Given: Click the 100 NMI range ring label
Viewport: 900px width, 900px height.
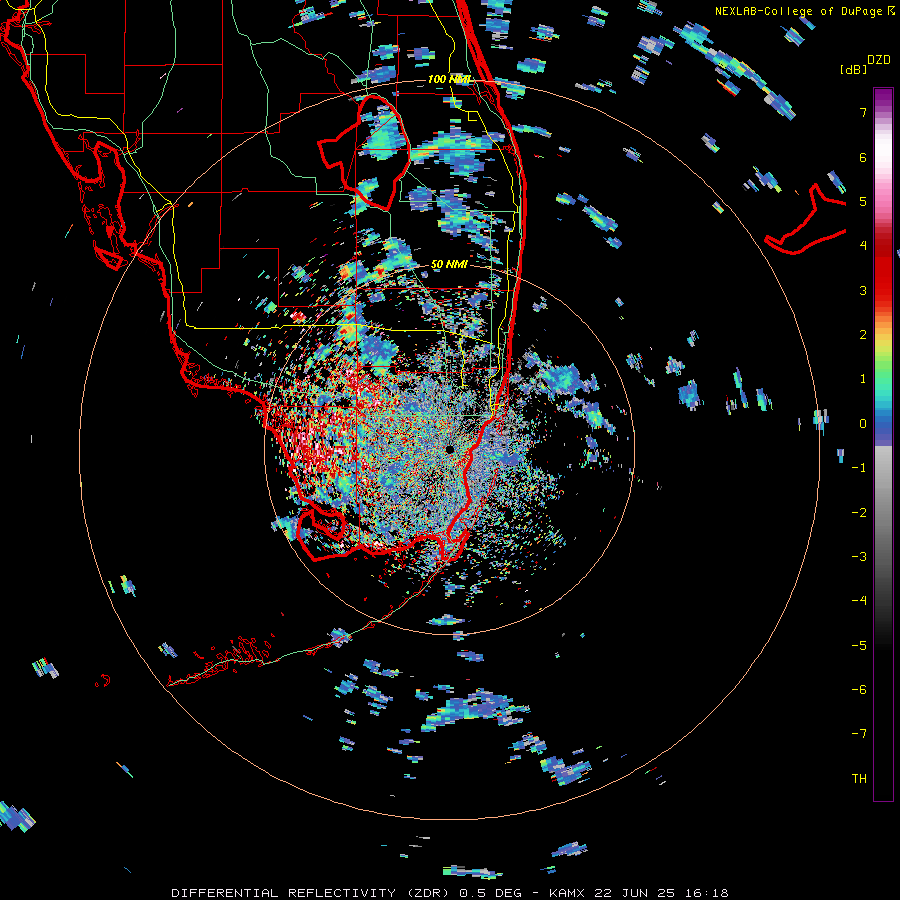Looking at the screenshot, I should (x=449, y=79).
